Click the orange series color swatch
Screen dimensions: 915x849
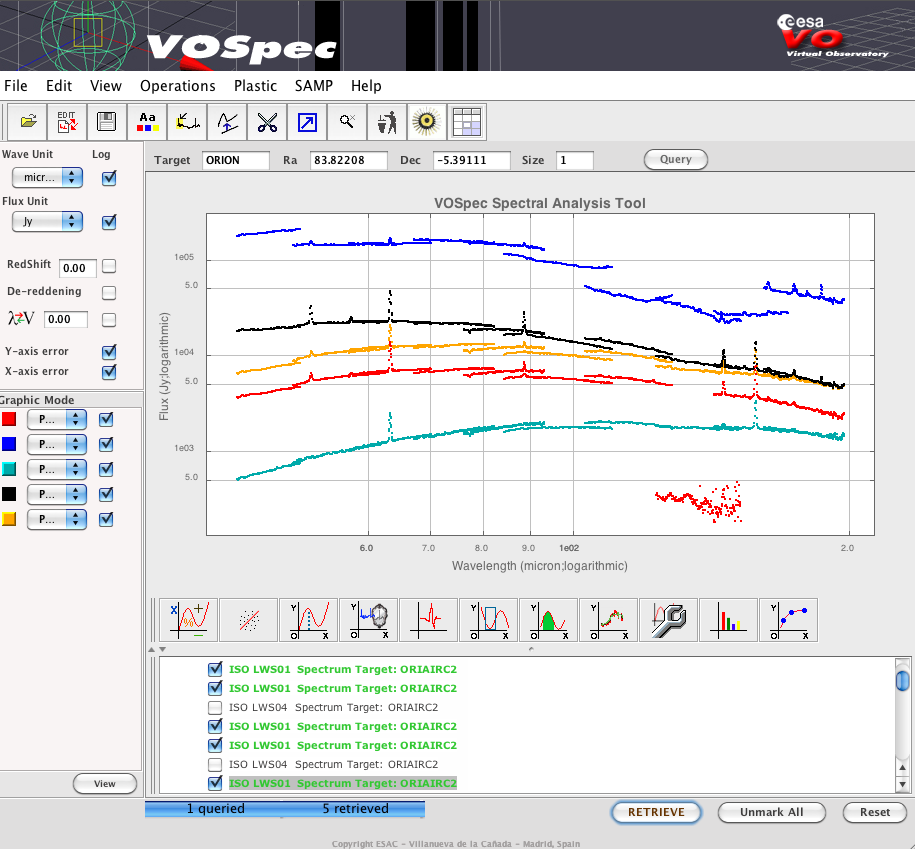pyautogui.click(x=9, y=519)
